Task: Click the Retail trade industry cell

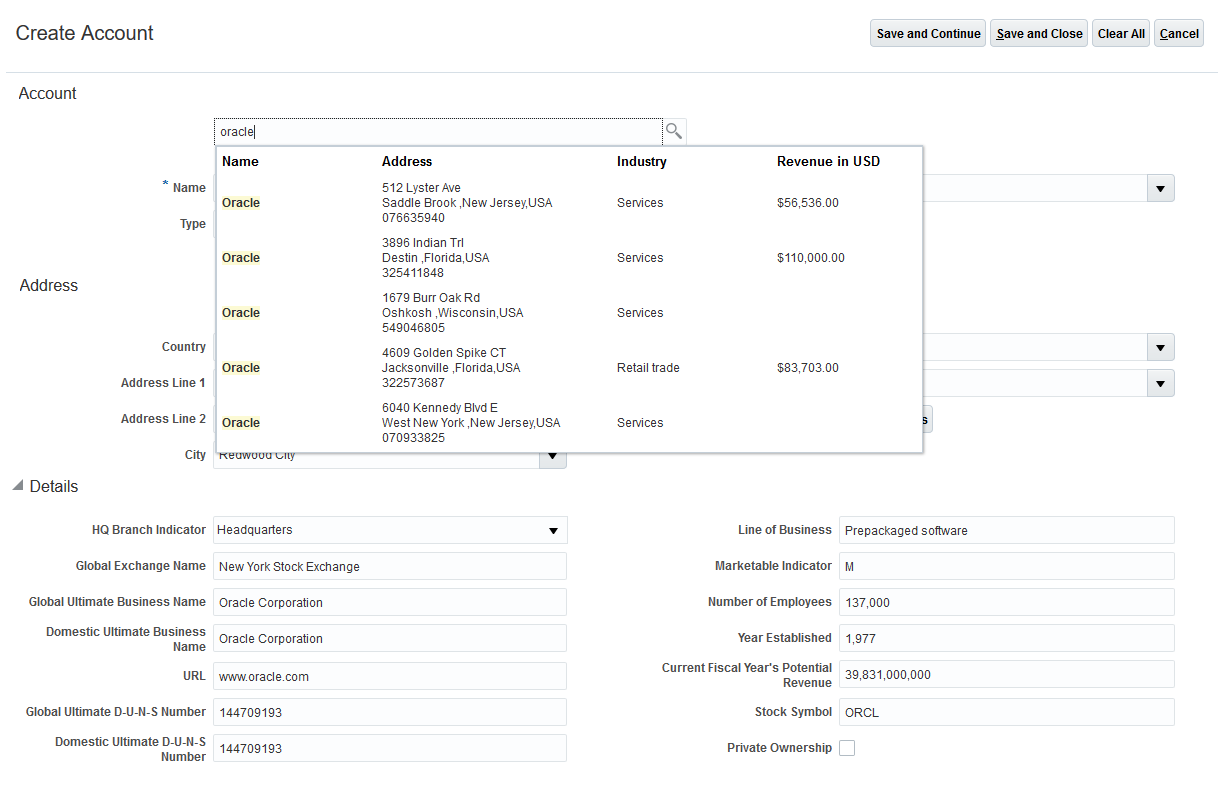Action: pos(648,368)
